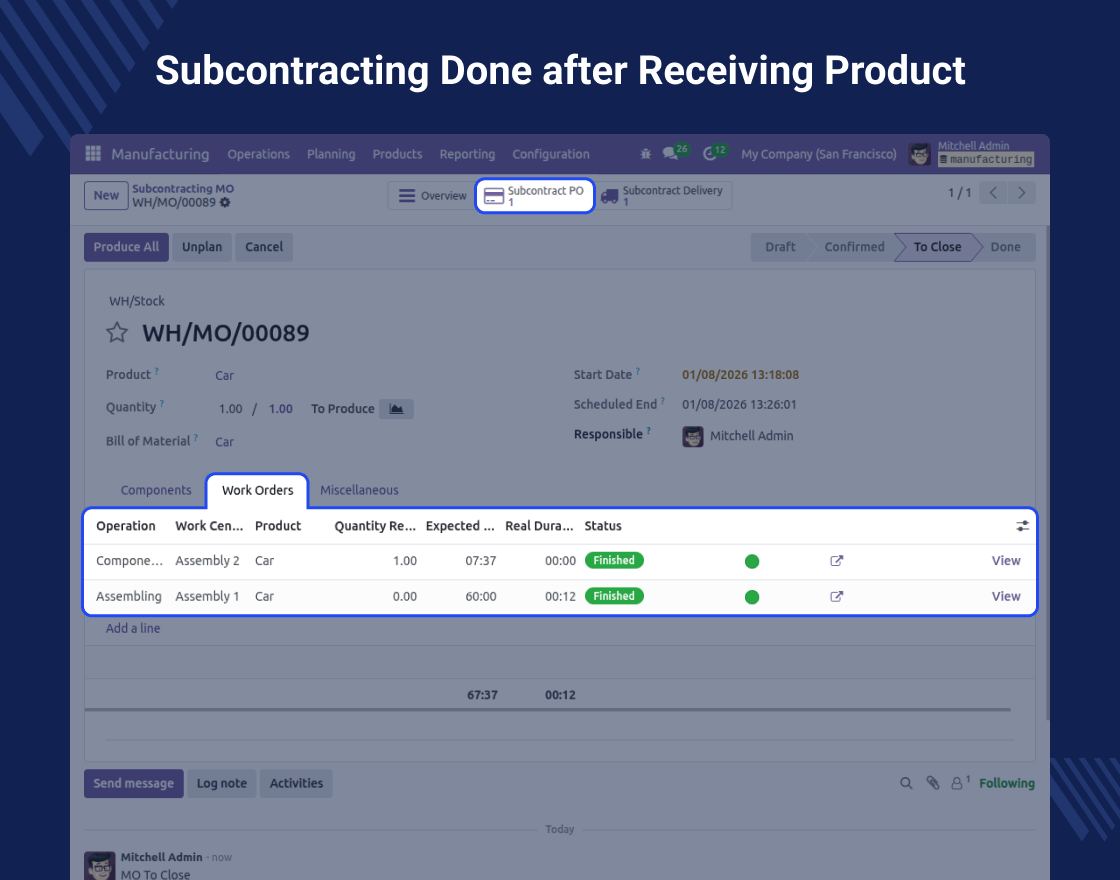
Task: Click the Scheduled End date field
Action: (x=739, y=404)
